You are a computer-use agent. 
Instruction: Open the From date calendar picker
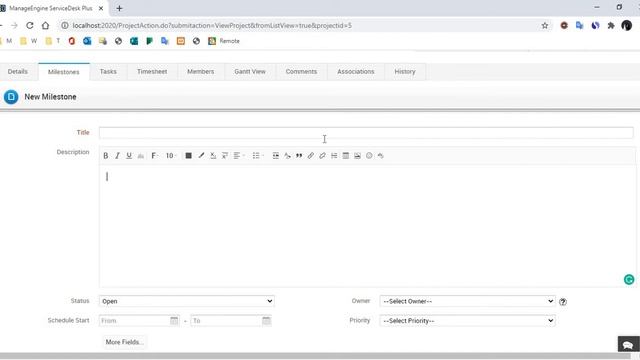coord(174,321)
